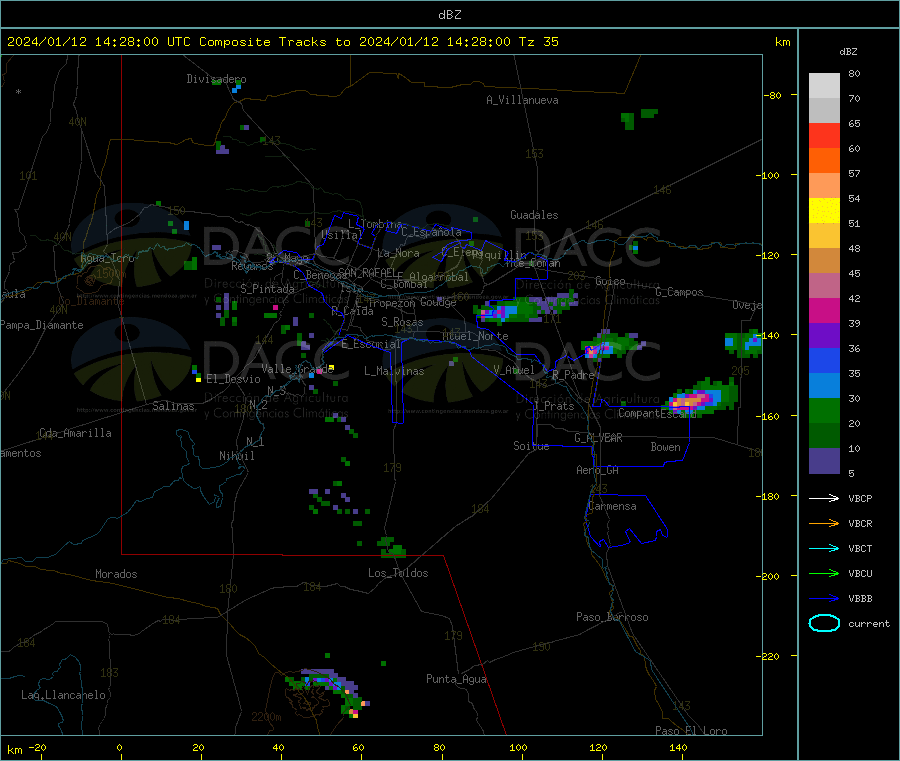The width and height of the screenshot is (900, 761).
Task: Click the Bowen location label
Action: point(666,447)
